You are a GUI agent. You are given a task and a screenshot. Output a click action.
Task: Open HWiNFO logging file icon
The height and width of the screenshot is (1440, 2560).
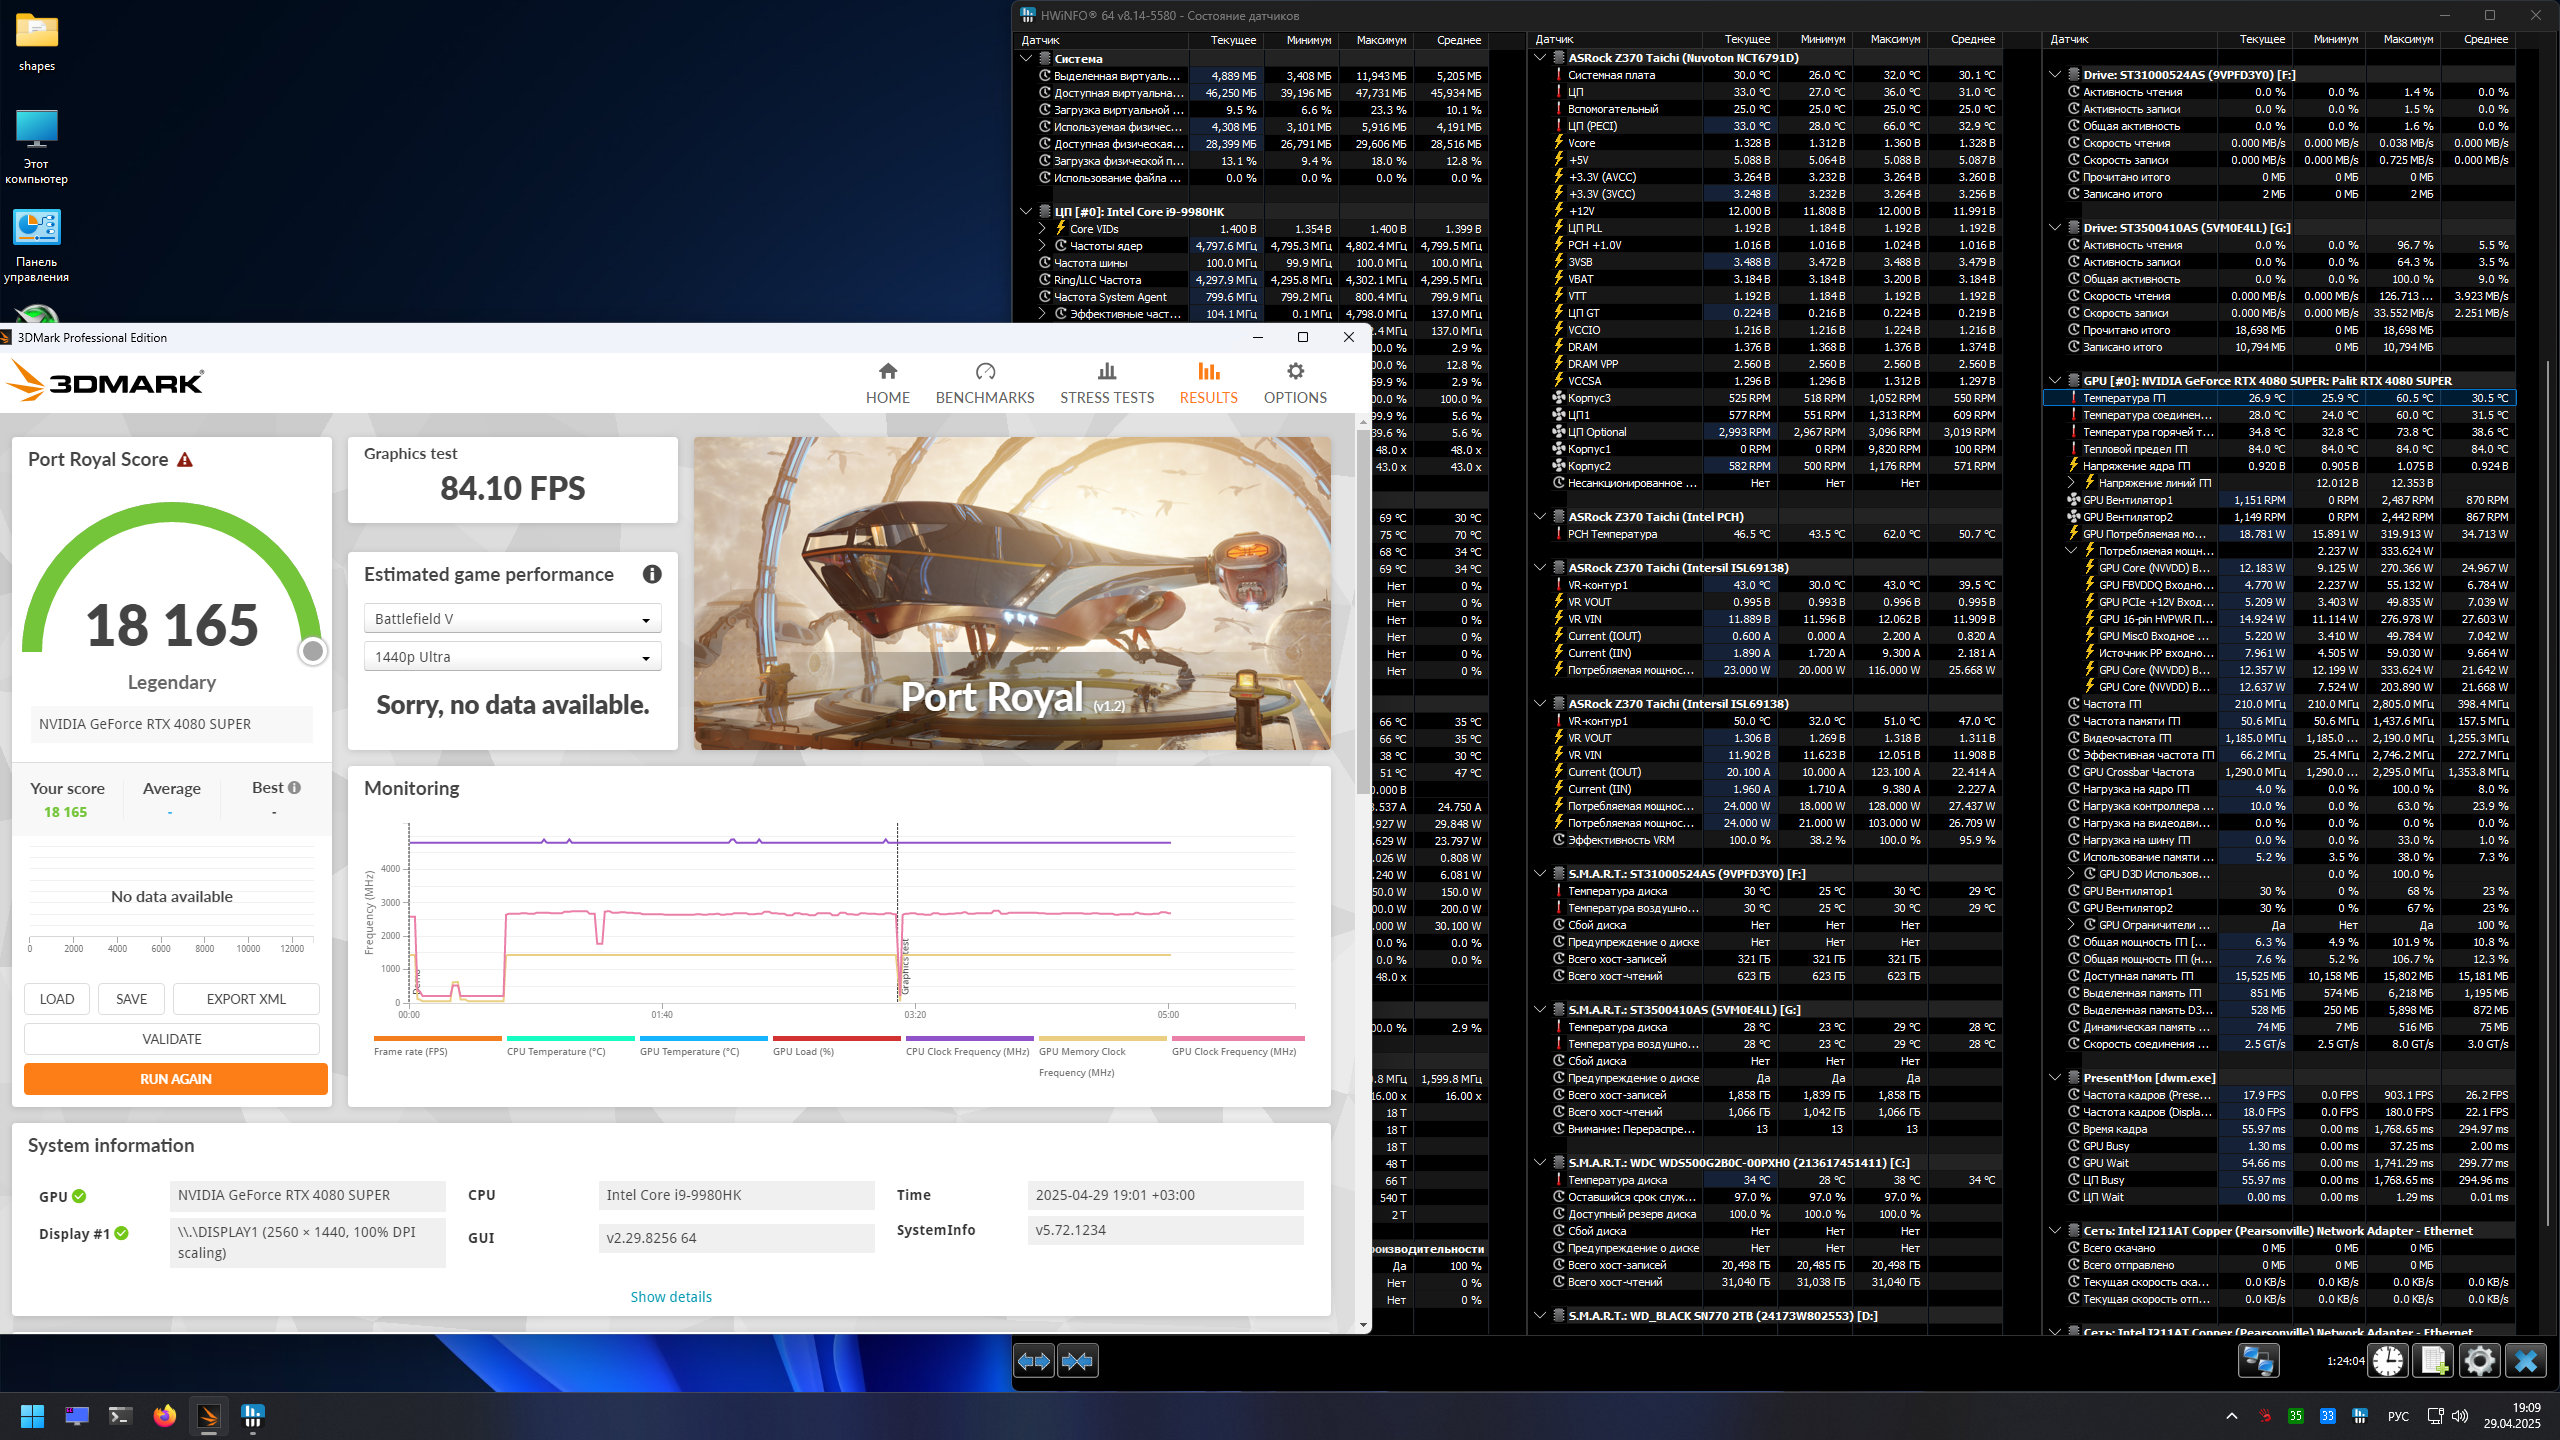2434,1361
